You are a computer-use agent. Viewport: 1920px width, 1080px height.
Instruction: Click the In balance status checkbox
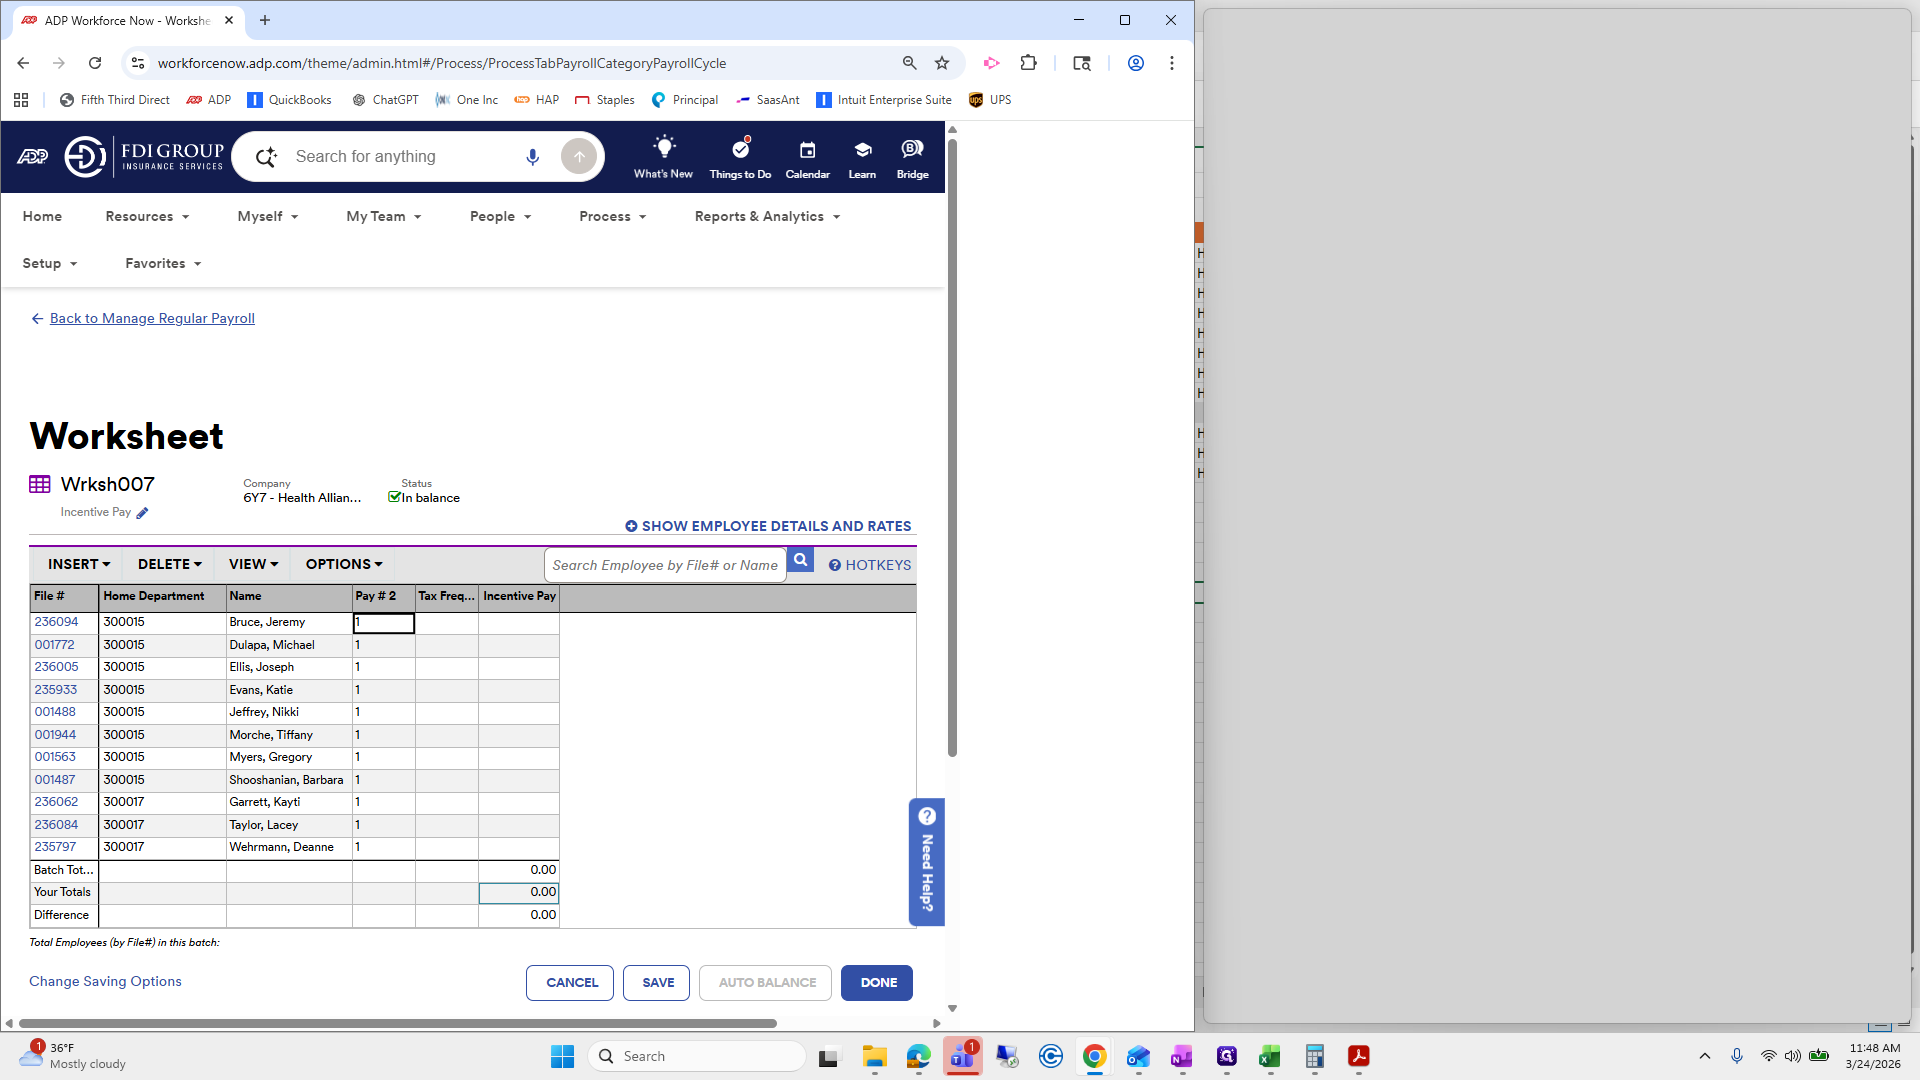[x=394, y=497]
